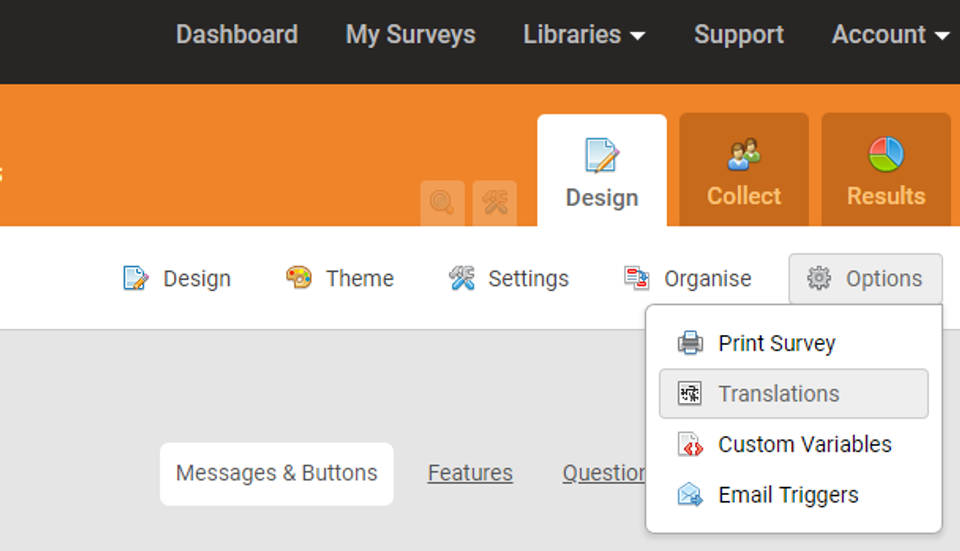The width and height of the screenshot is (960, 551).
Task: Click the Organise icon in the toolbar
Action: pyautogui.click(x=637, y=278)
